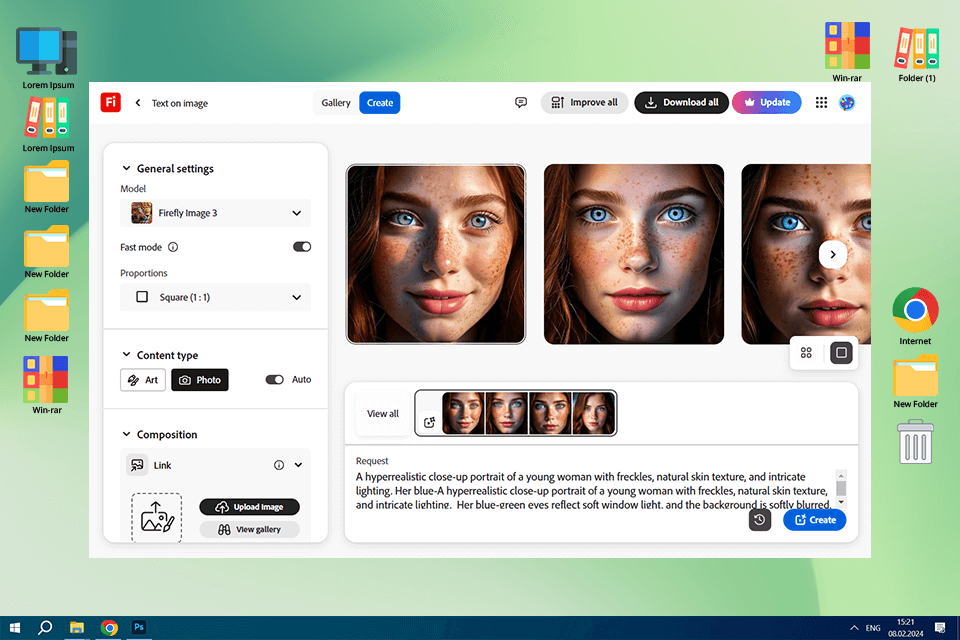Open the user profile avatar

point(847,102)
